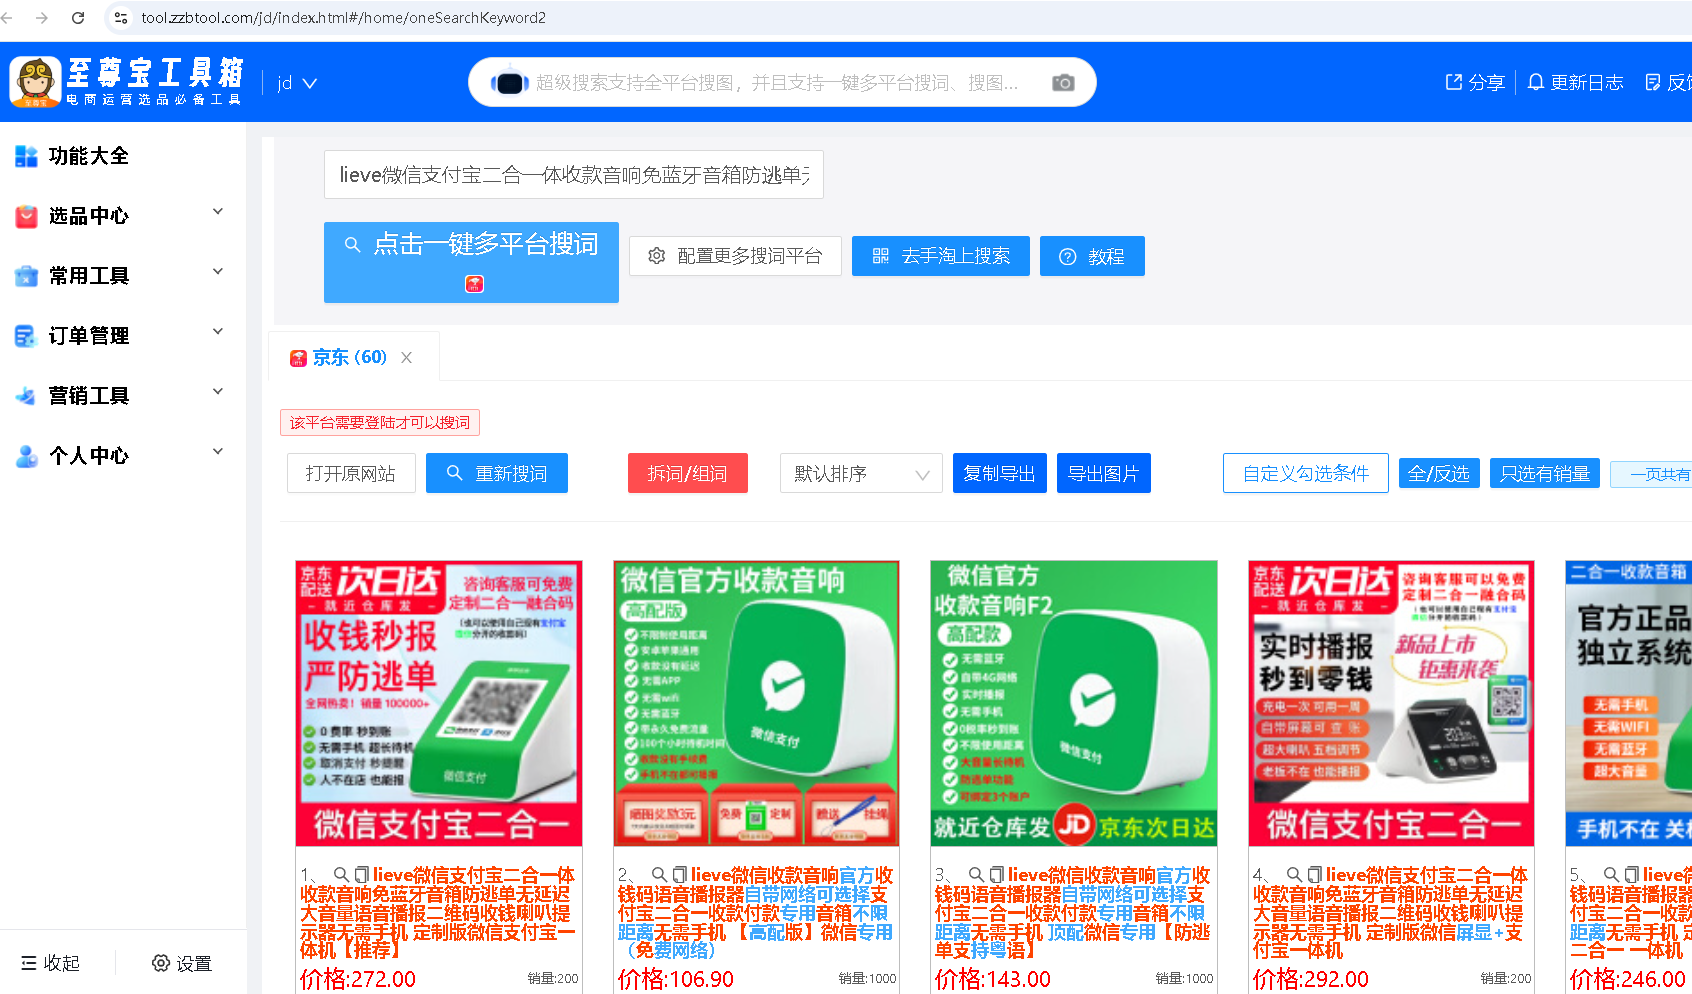Click 点击一键多平台搜词 button

pyautogui.click(x=471, y=262)
